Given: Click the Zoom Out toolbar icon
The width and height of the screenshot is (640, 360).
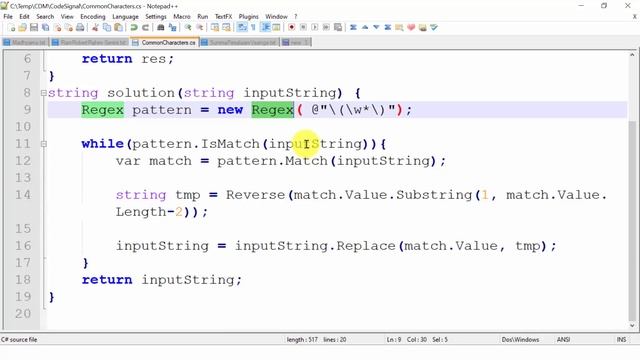Looking at the screenshot, I should tap(200, 28).
